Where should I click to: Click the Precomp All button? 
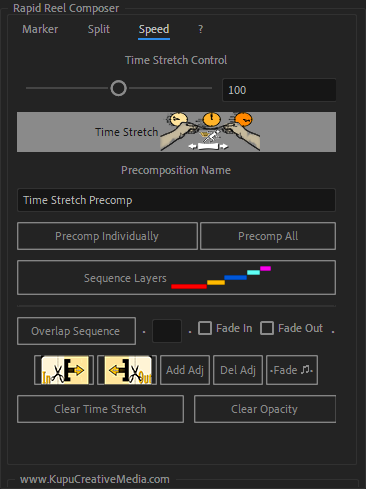(268, 236)
